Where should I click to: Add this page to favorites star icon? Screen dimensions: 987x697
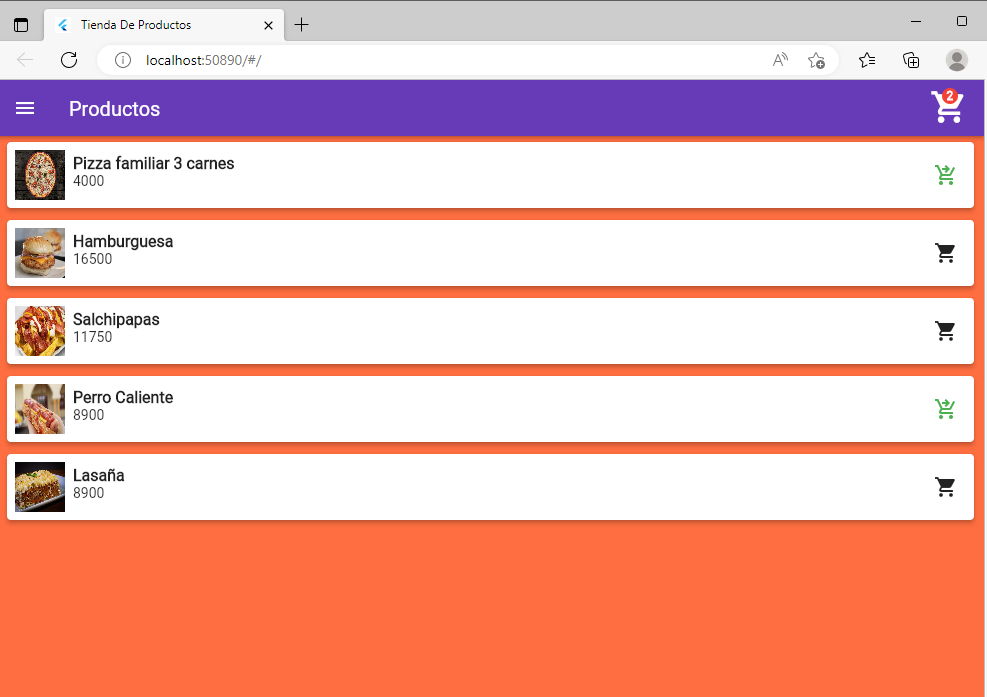(x=816, y=60)
